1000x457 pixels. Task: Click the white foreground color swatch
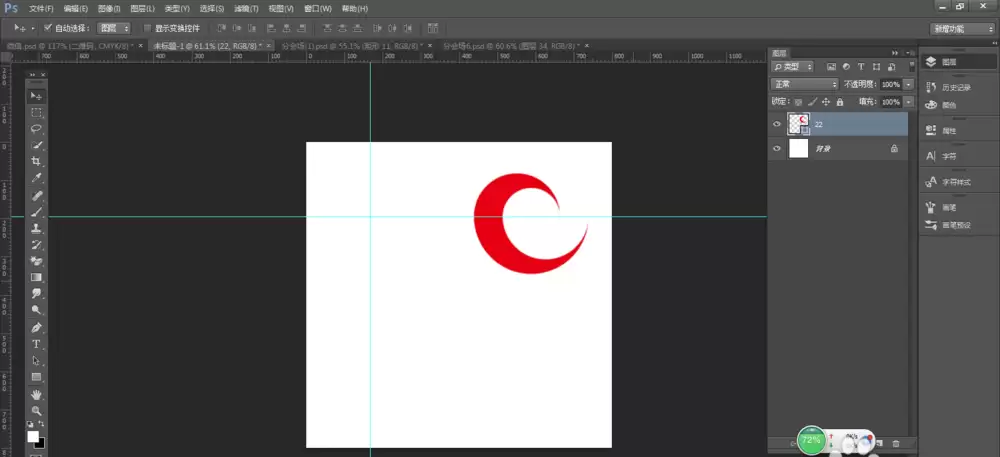[32, 436]
